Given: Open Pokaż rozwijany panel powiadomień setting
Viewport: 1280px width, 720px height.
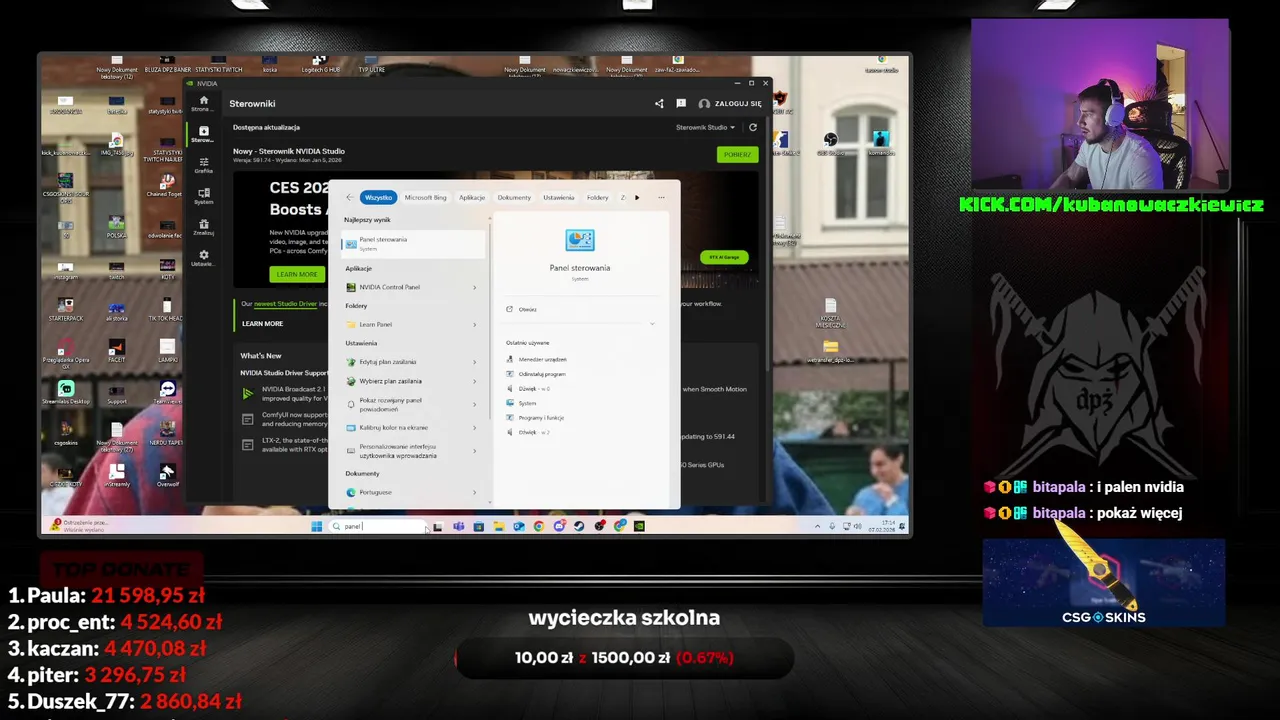Looking at the screenshot, I should [410, 404].
